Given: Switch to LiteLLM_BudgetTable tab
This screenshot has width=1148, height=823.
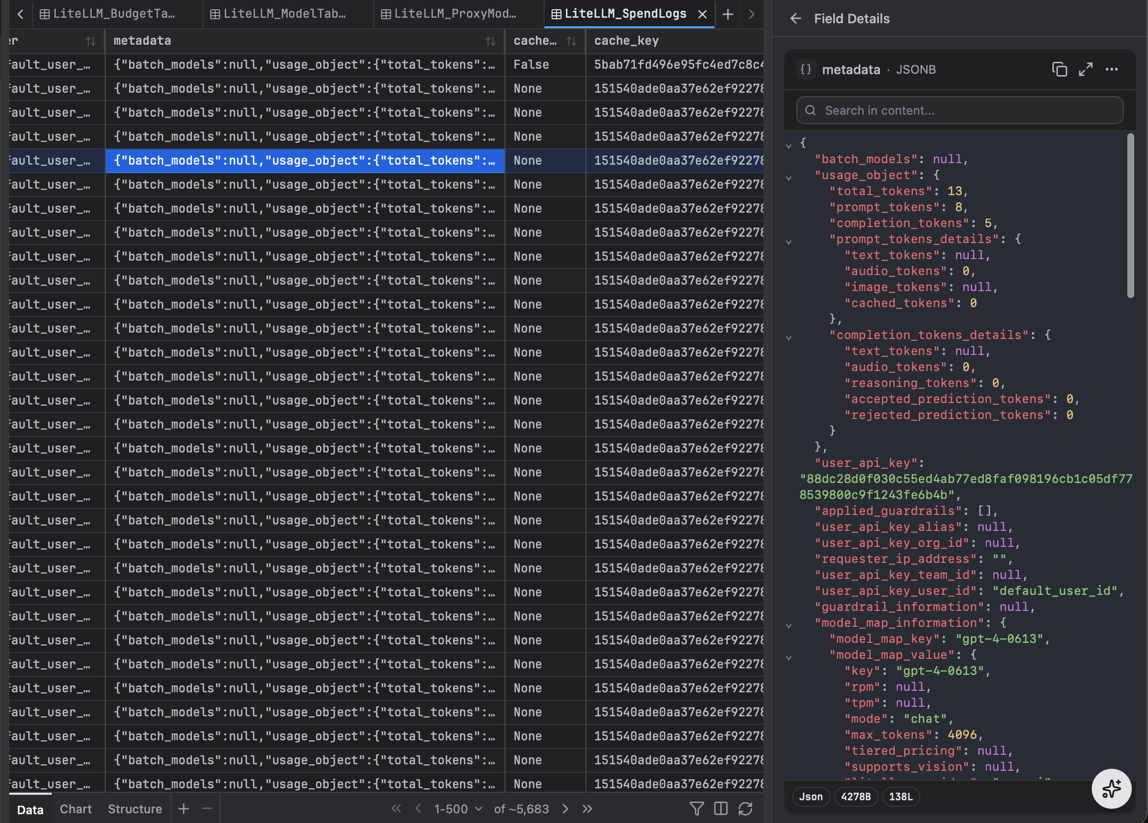Looking at the screenshot, I should point(108,14).
